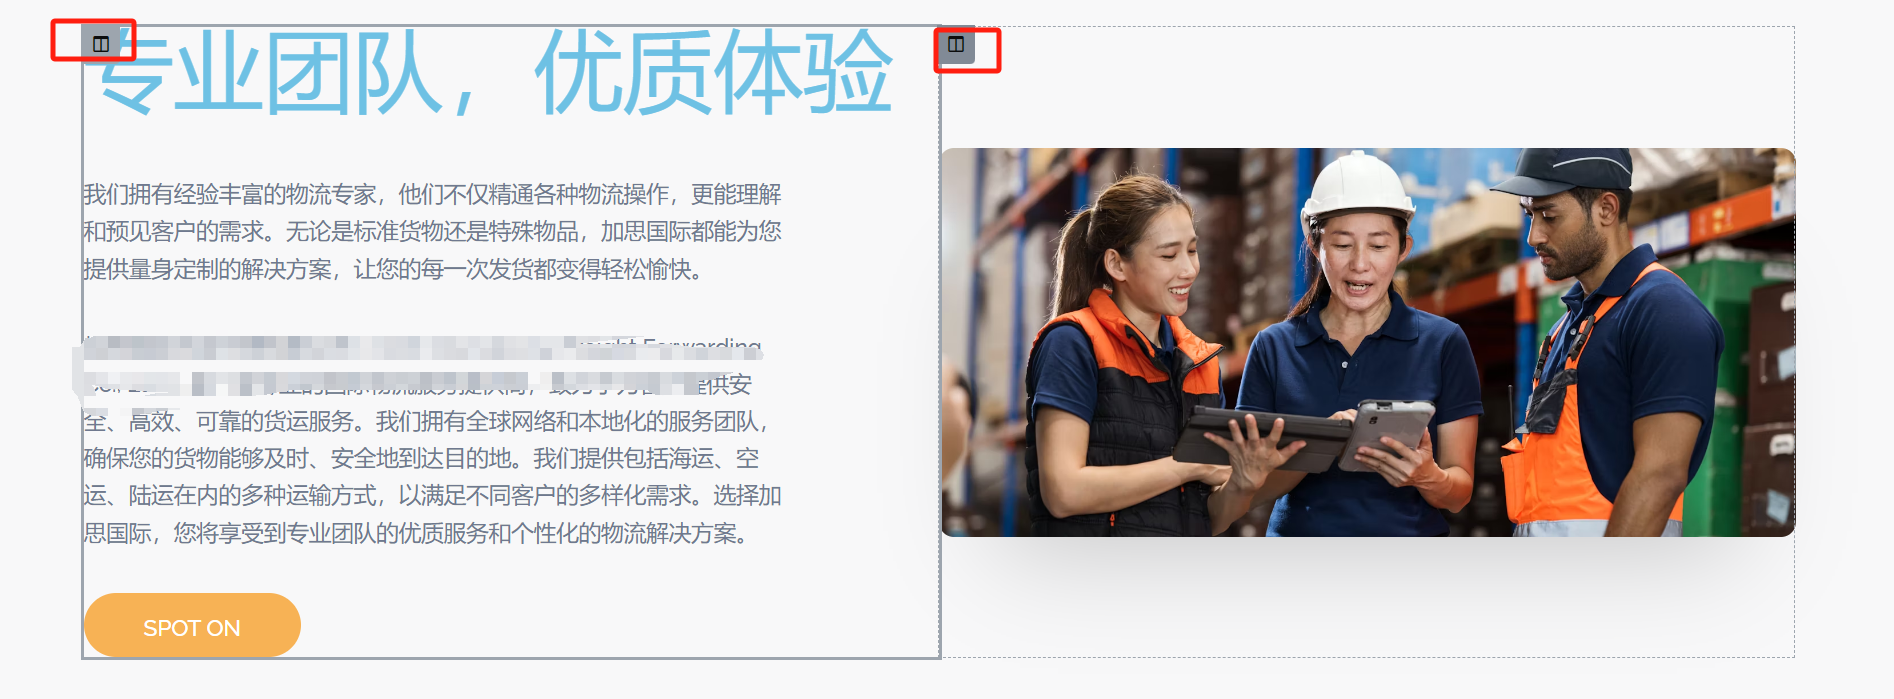Screen dimensions: 1894x699
Task: Click the warehouse workers photo
Action: [1368, 342]
